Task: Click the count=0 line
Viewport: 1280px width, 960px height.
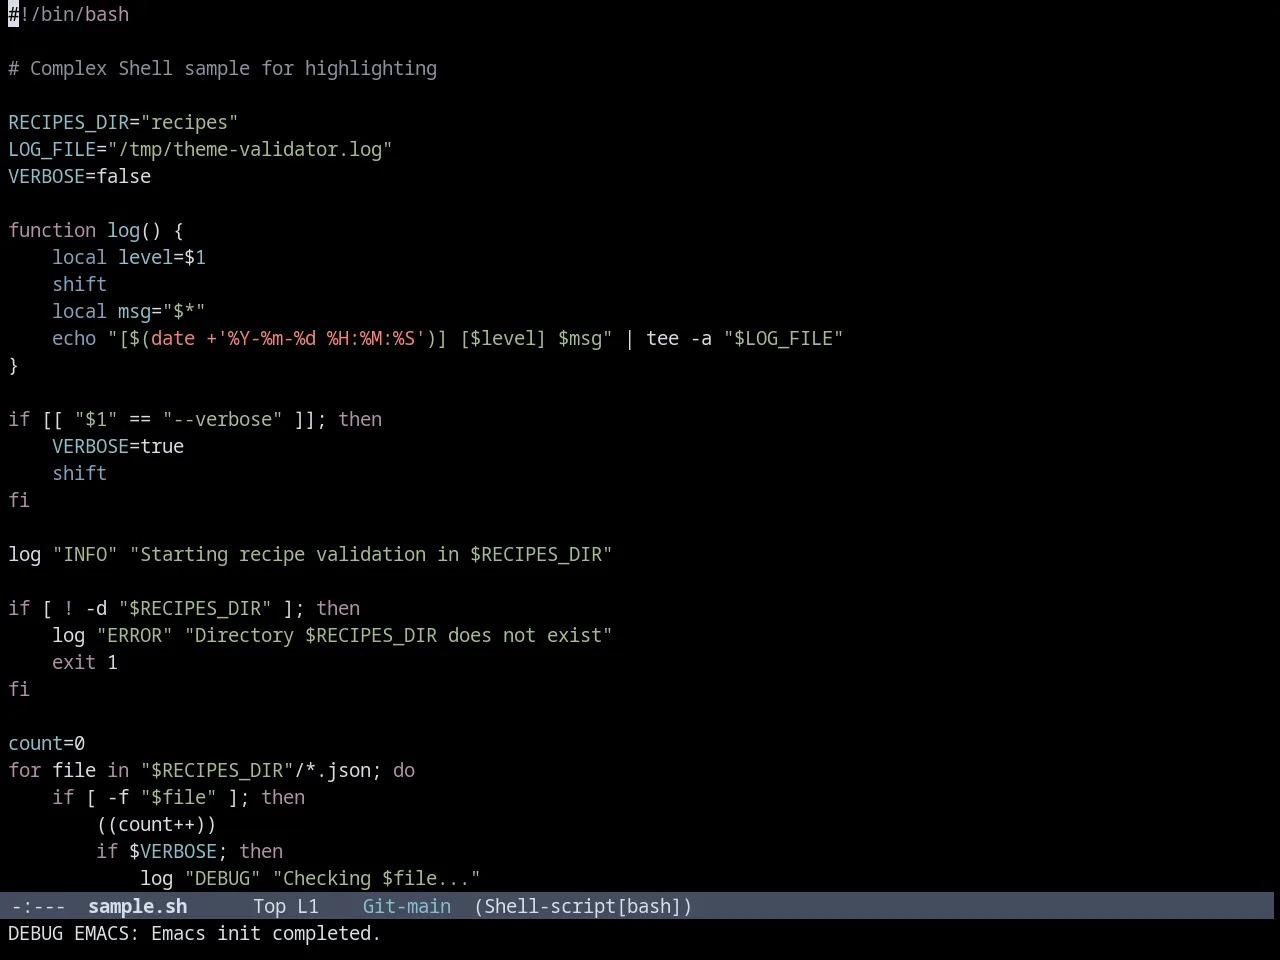Action: 47,744
